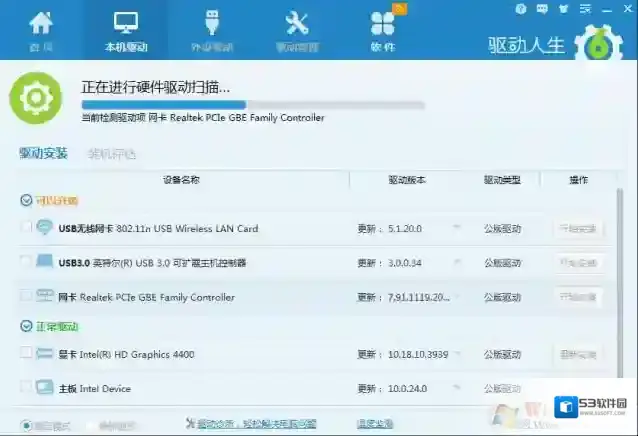Open version dropdown for 5.1.20.0 driver

[457, 228]
